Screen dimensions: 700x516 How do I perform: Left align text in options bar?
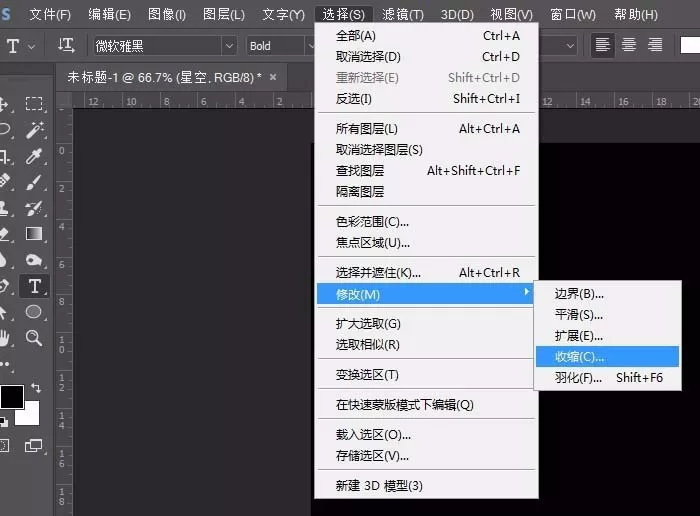pos(602,45)
